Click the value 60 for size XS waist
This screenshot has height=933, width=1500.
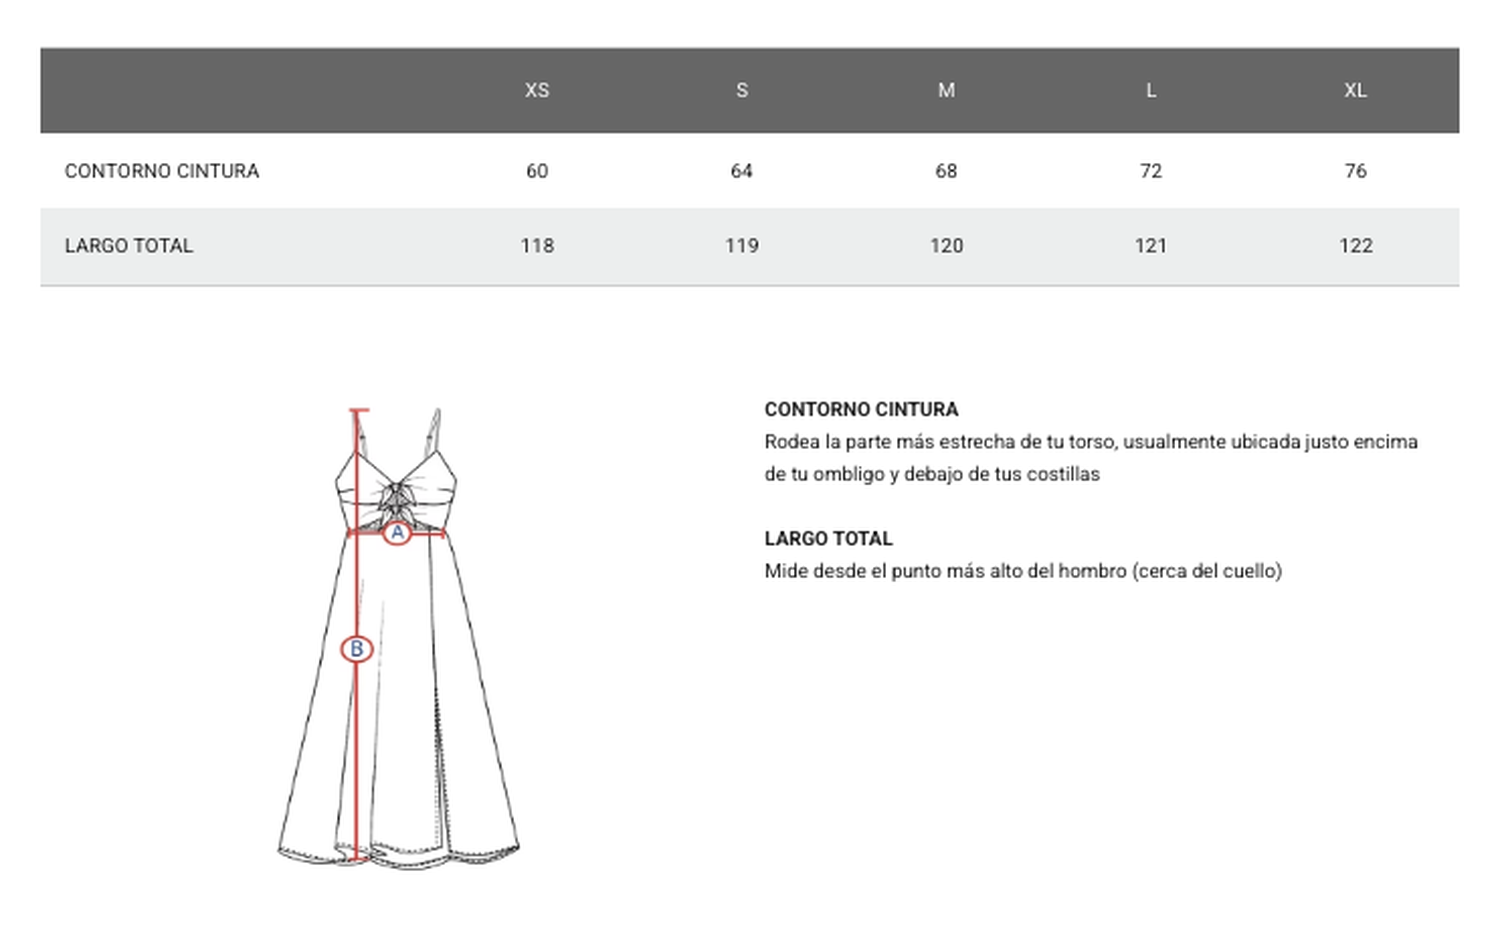pos(537,170)
